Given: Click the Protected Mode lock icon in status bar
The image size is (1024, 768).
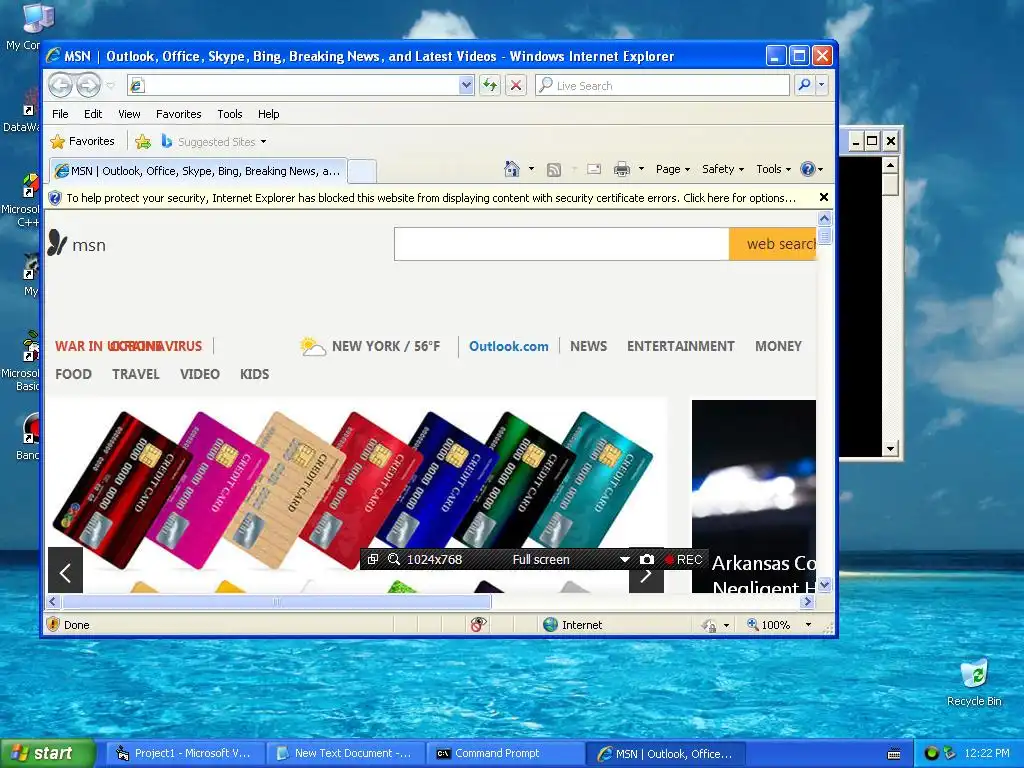Looking at the screenshot, I should click(709, 625).
